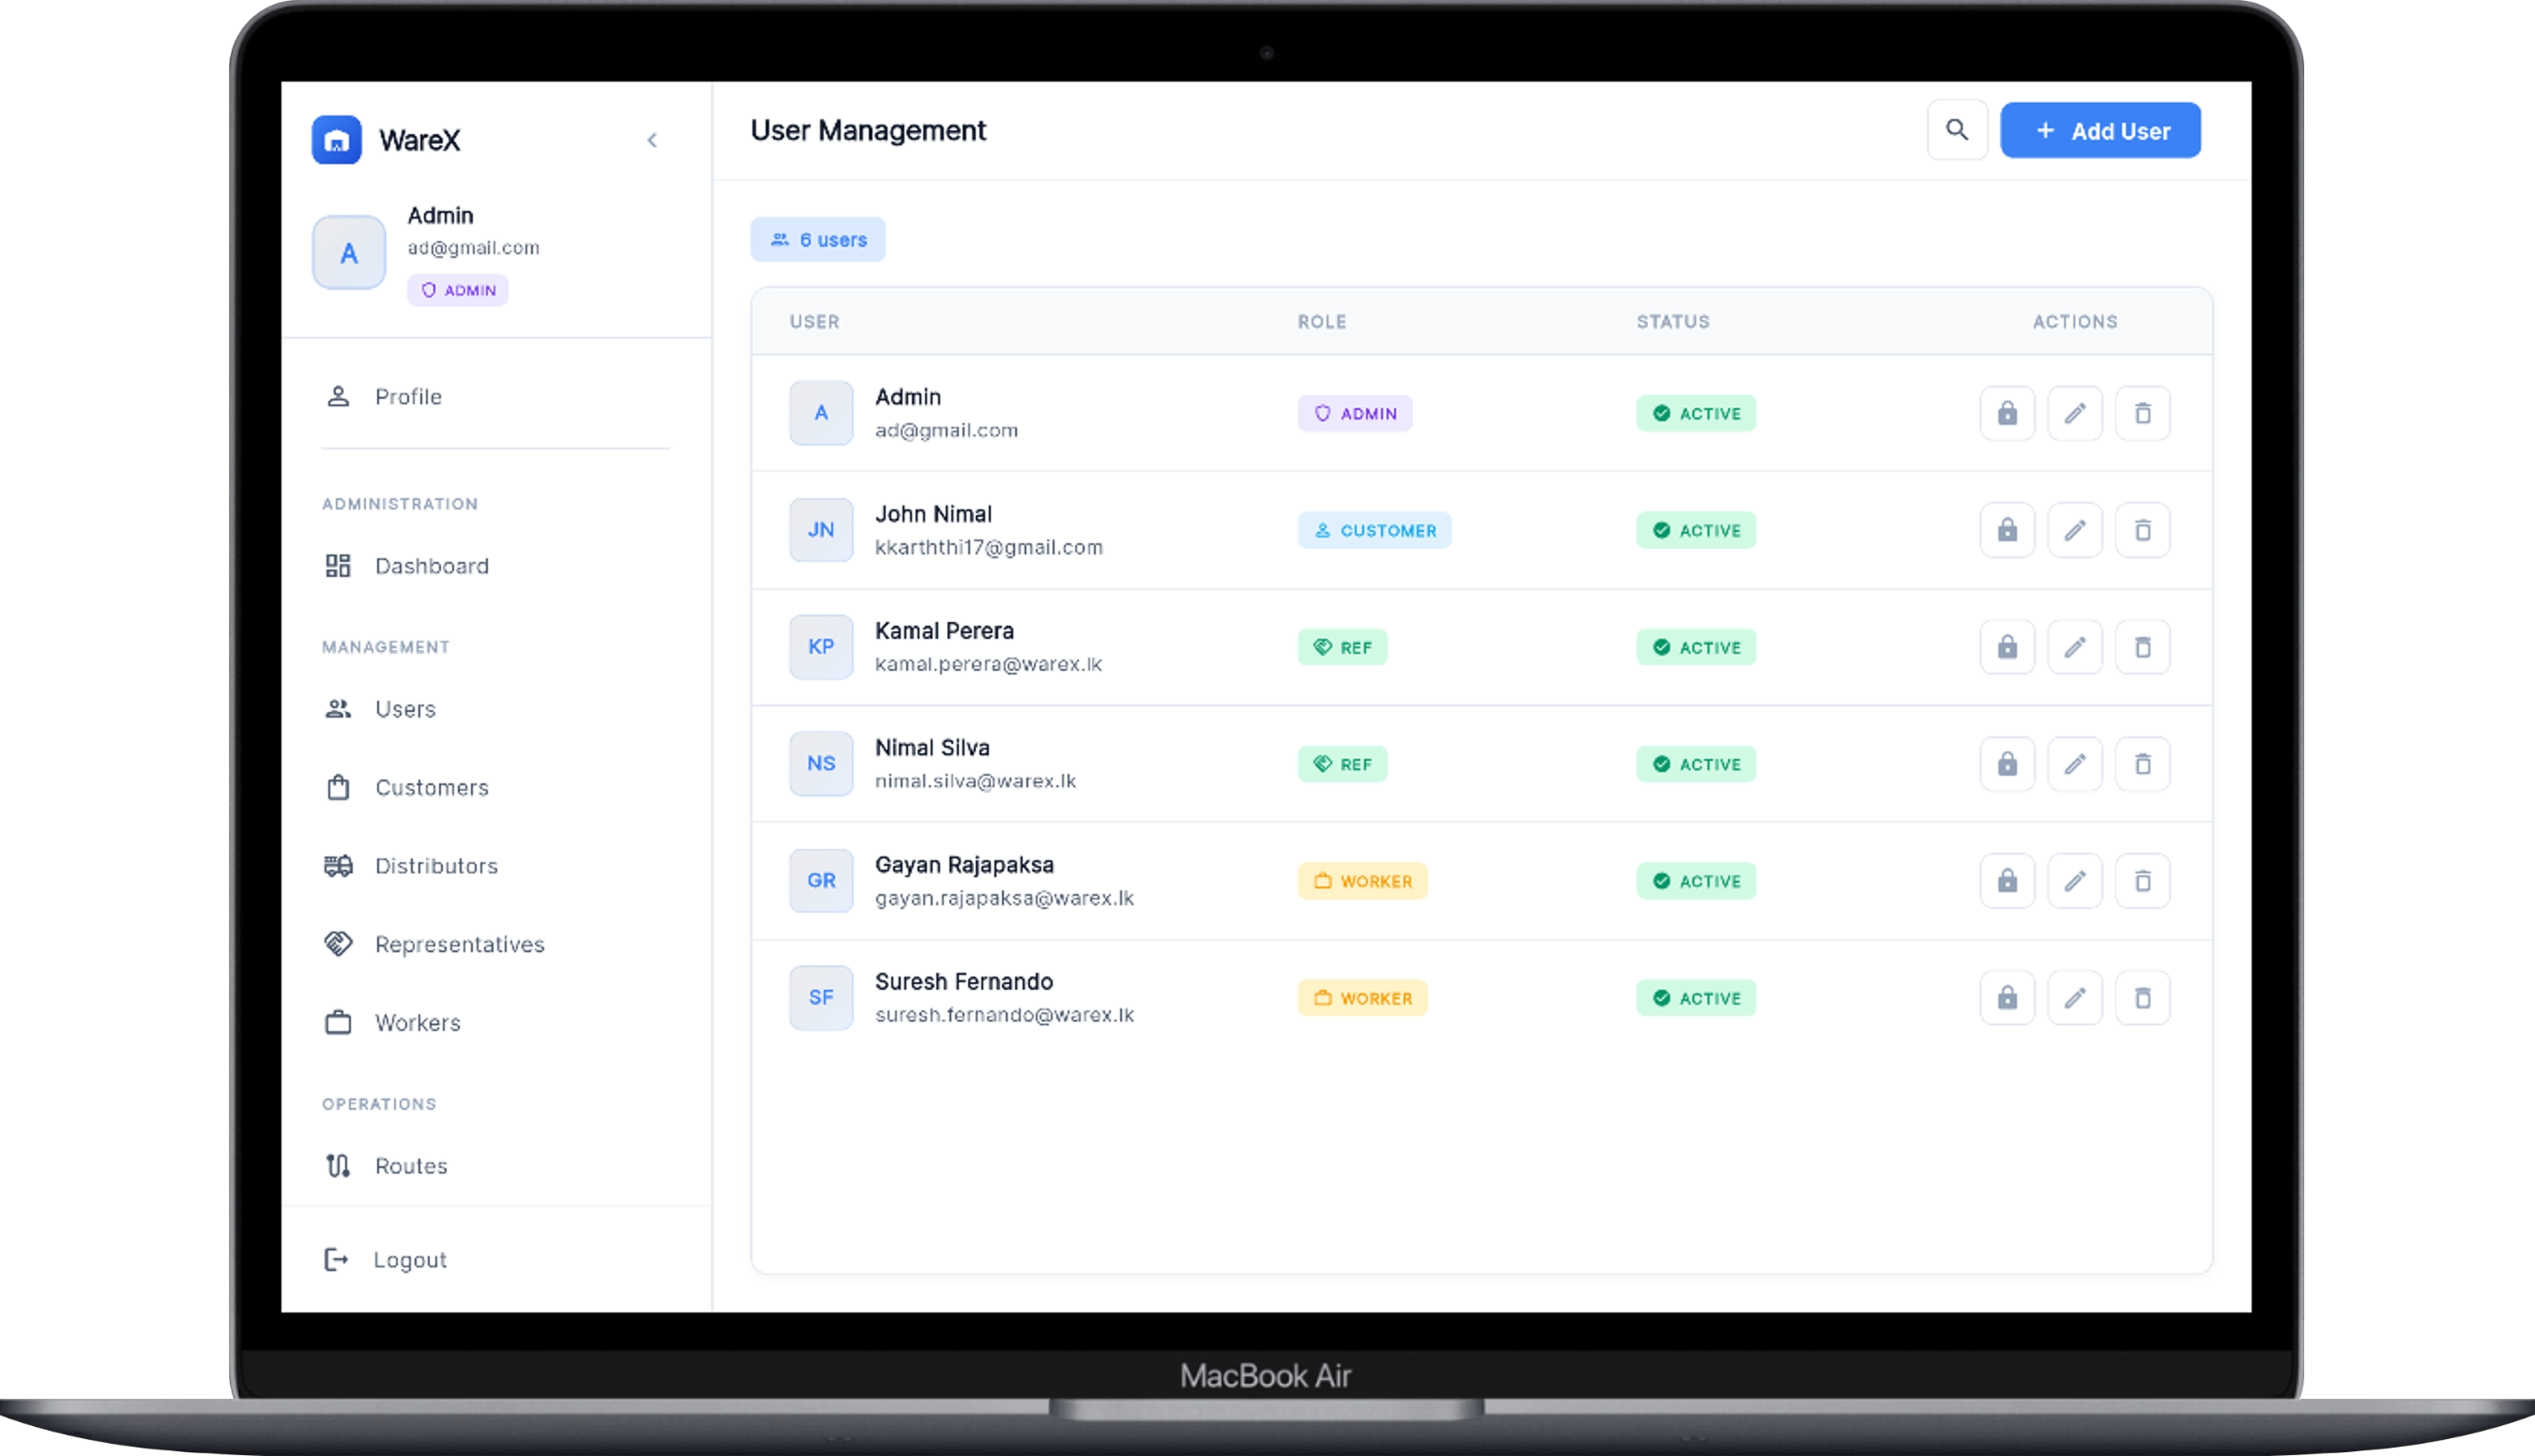Screen dimensions: 2535x1456
Task: Collapse the sidebar with the chevron
Action: tap(652, 140)
